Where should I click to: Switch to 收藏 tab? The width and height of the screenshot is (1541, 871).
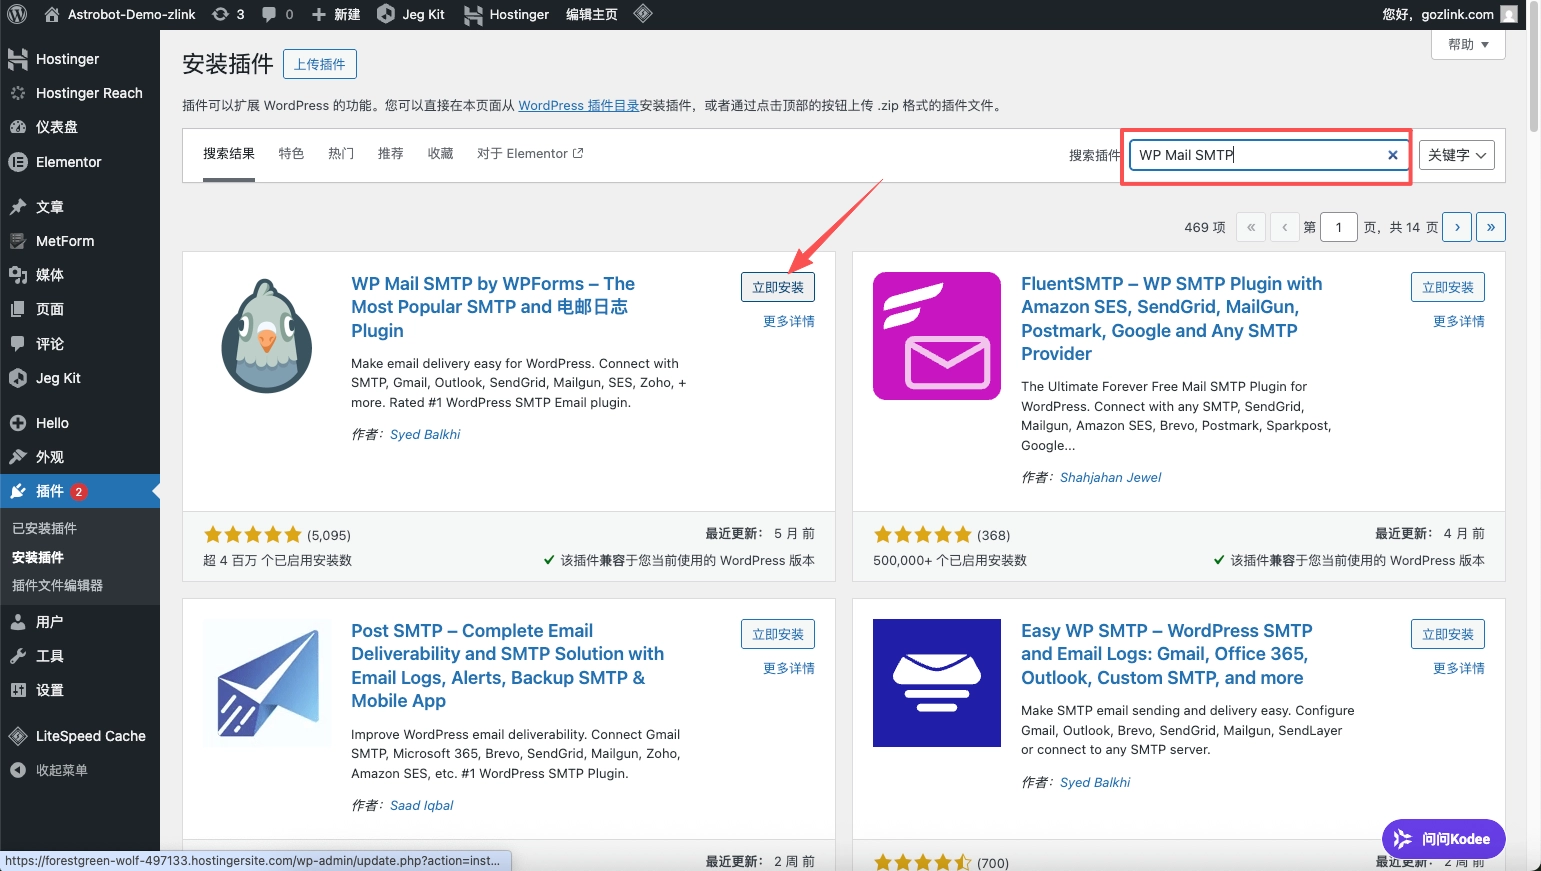tap(441, 154)
